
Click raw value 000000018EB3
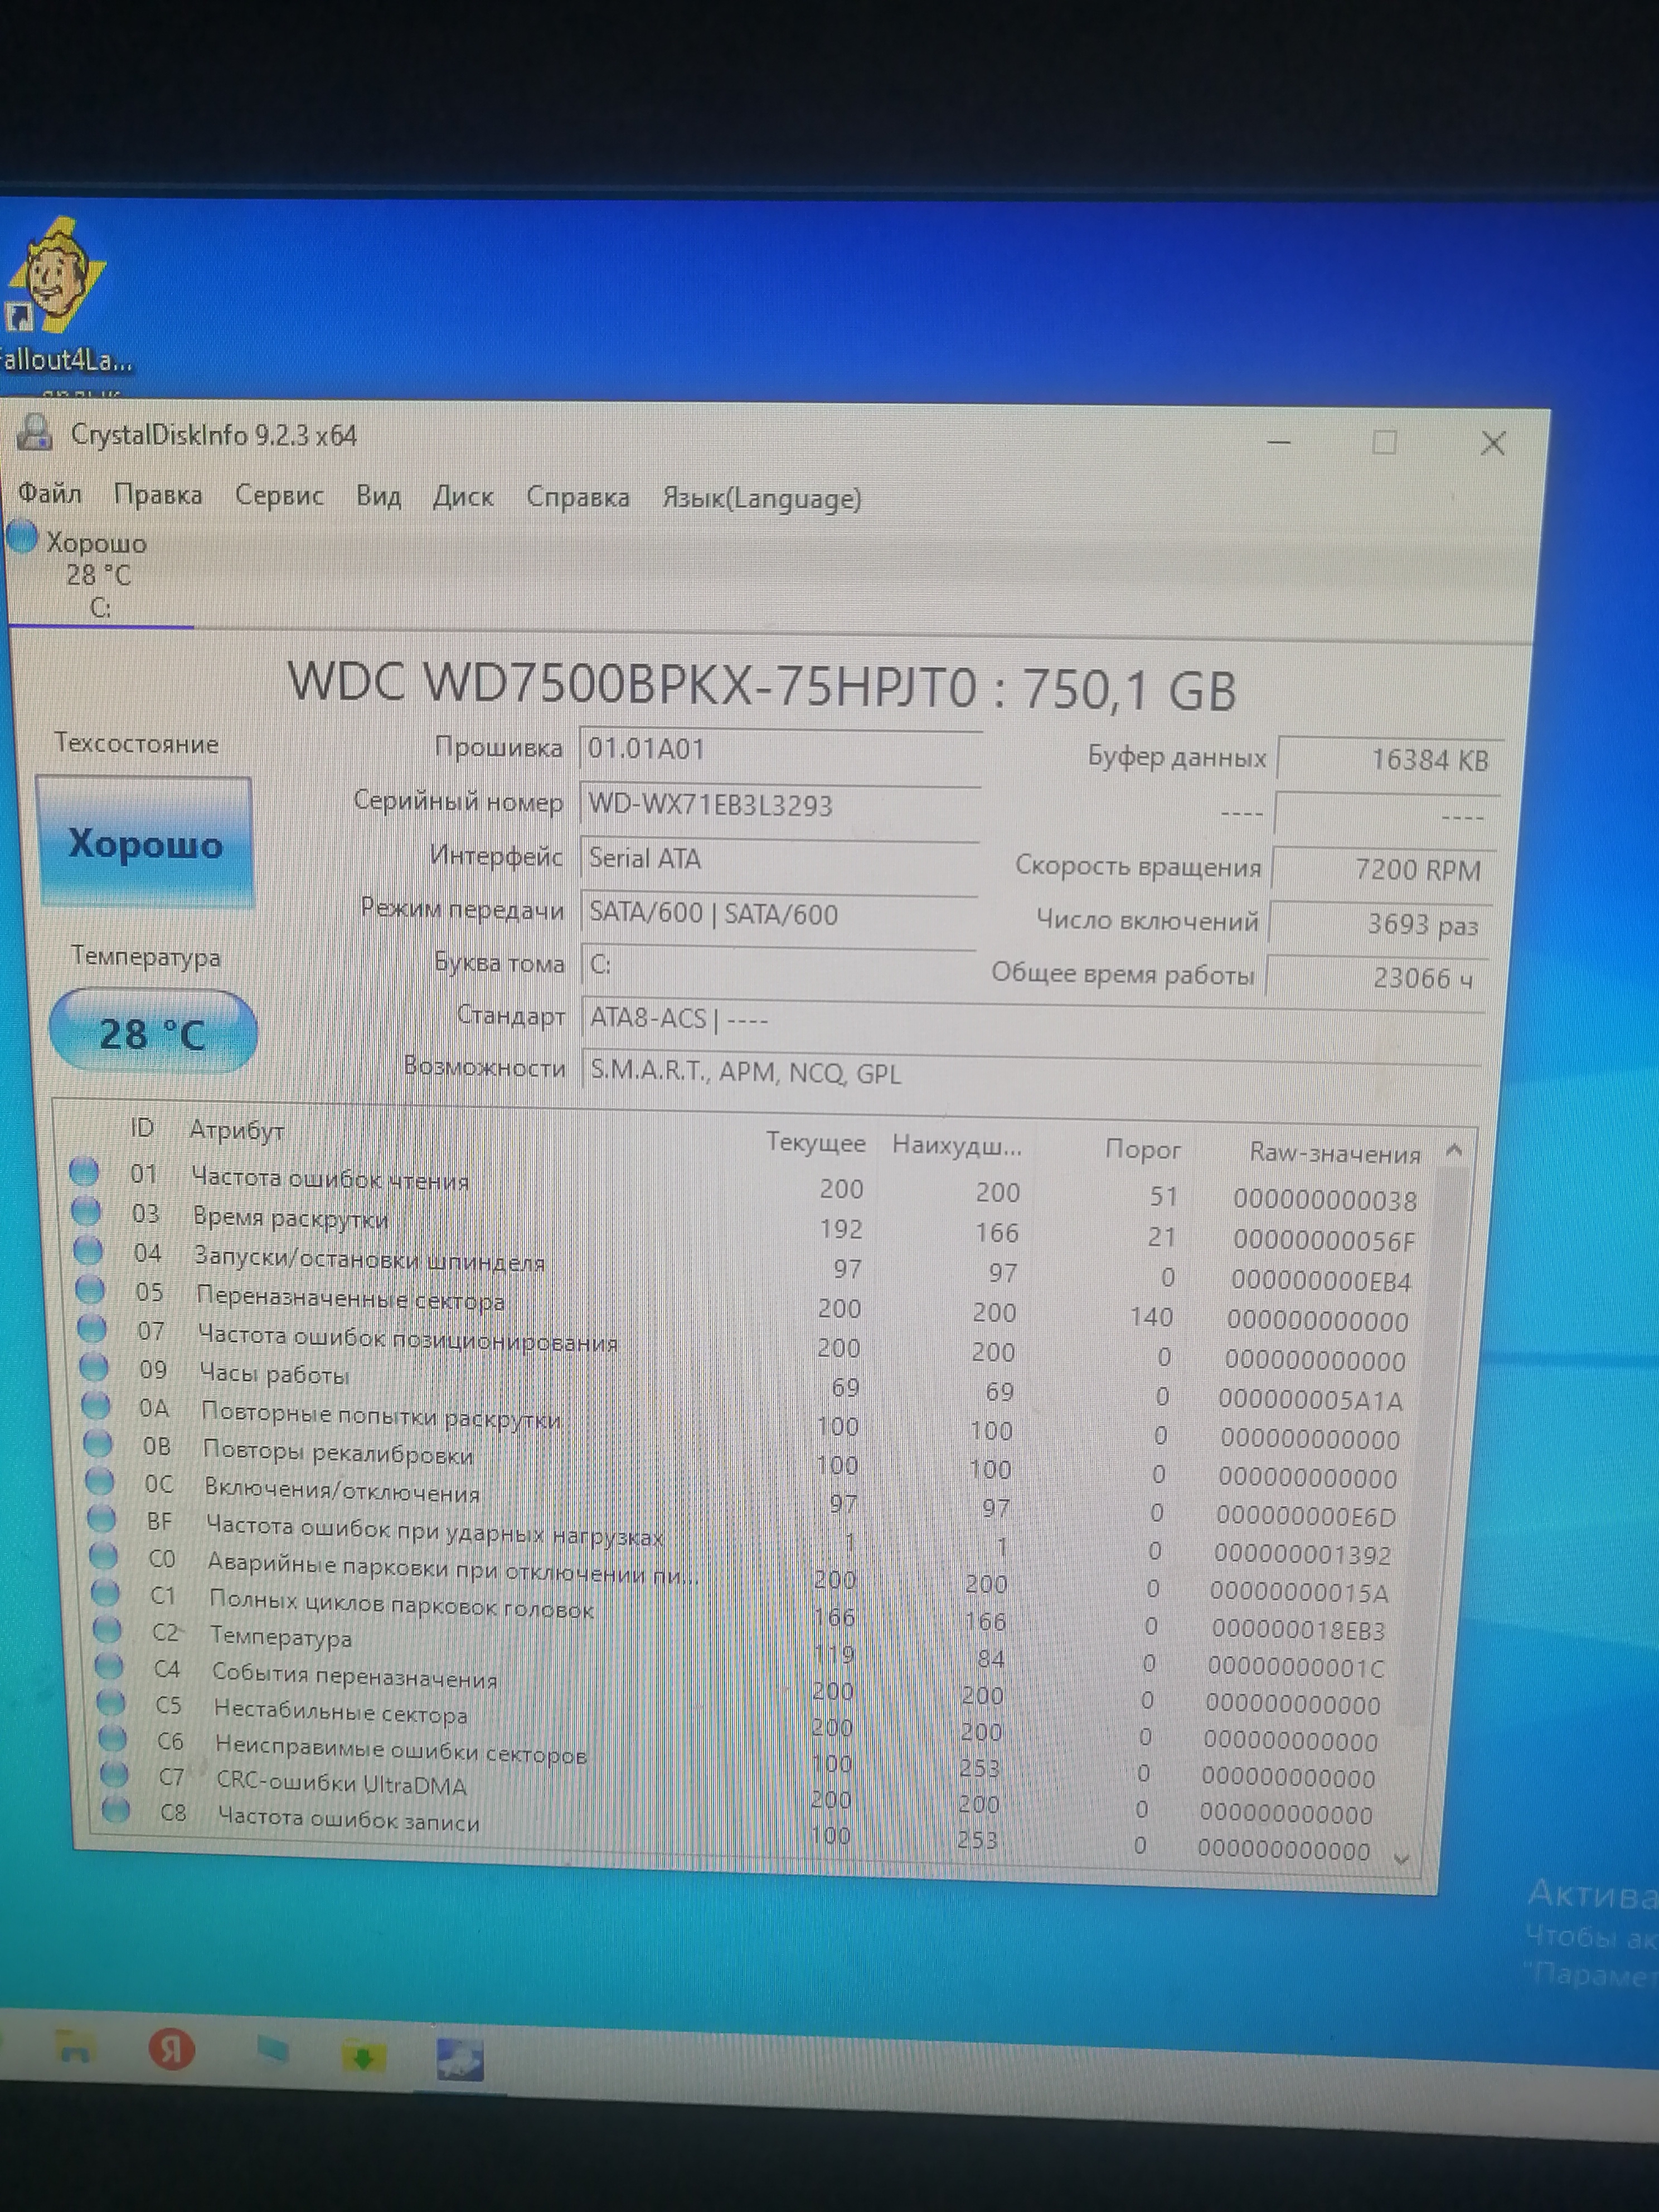1298,1631
